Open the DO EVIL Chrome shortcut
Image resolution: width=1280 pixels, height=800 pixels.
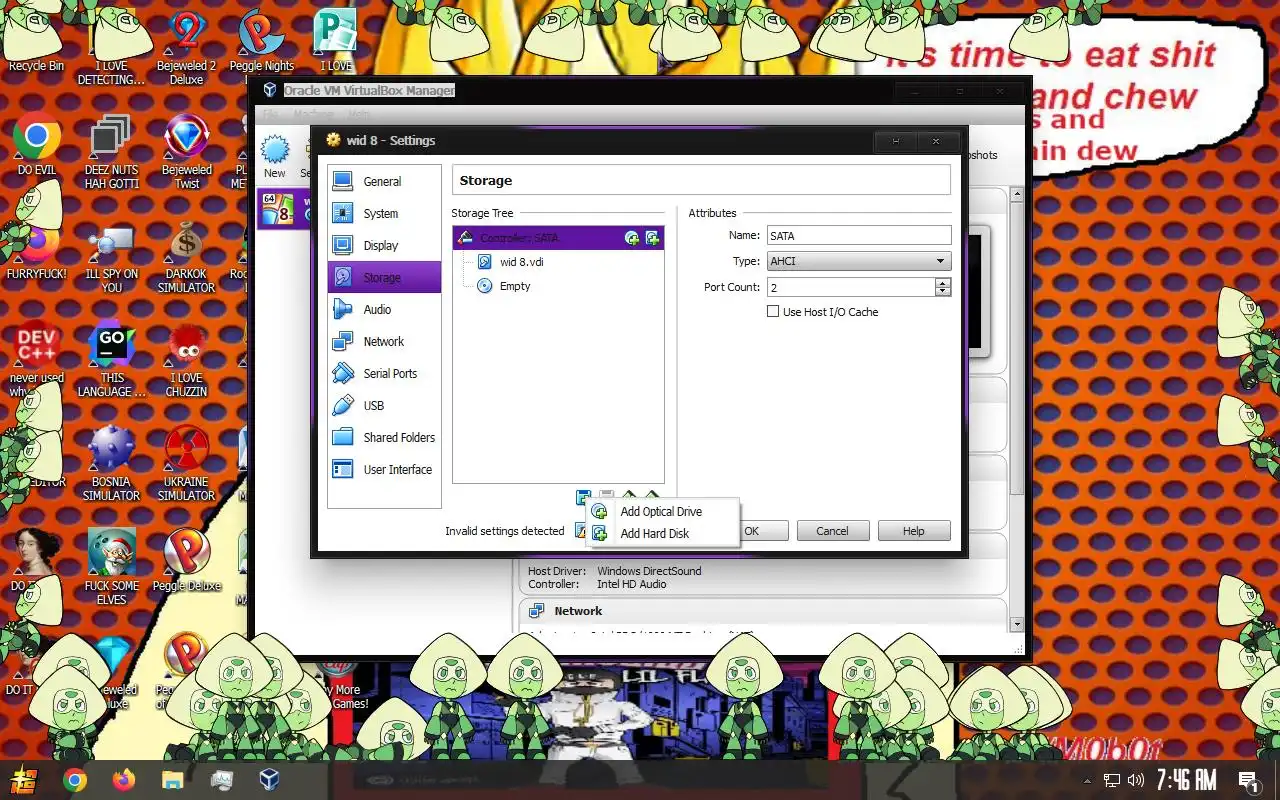point(37,146)
